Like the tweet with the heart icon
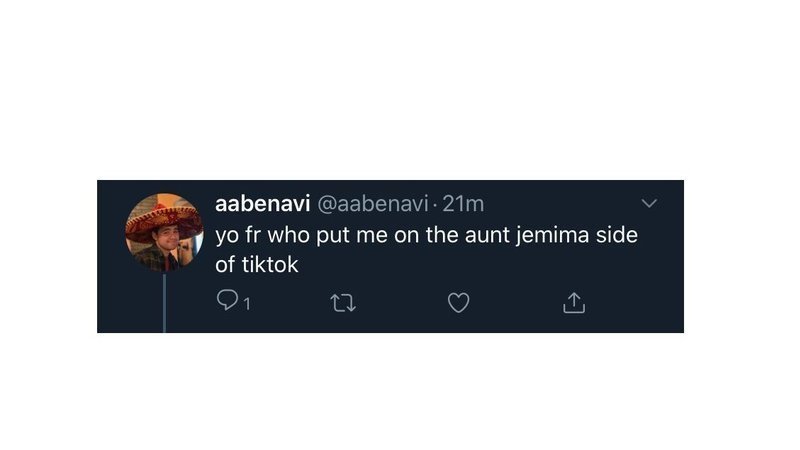Viewport: 800px width, 450px height. tap(458, 303)
